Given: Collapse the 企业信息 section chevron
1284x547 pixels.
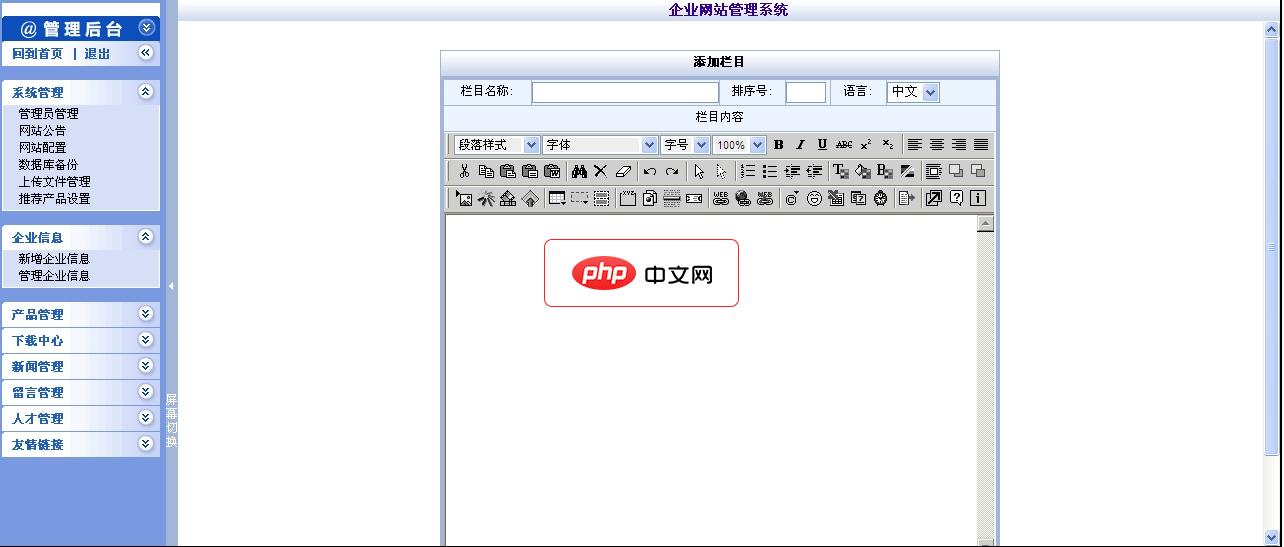Looking at the screenshot, I should [145, 236].
